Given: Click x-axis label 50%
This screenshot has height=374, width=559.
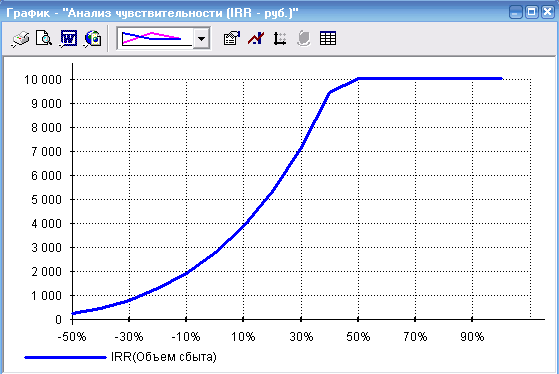Looking at the screenshot, I should (x=358, y=337).
